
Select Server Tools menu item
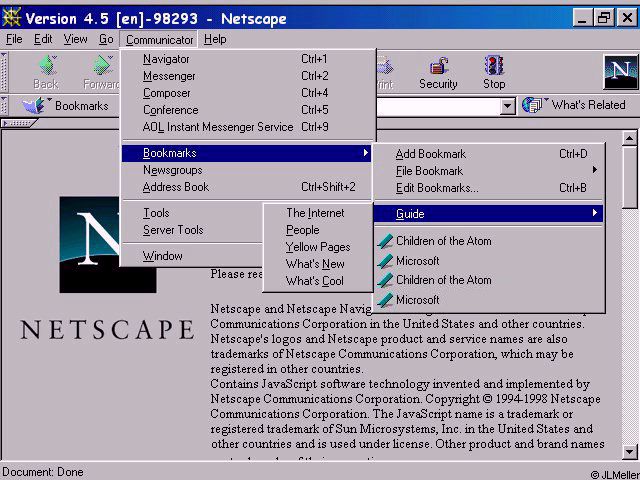[192, 230]
